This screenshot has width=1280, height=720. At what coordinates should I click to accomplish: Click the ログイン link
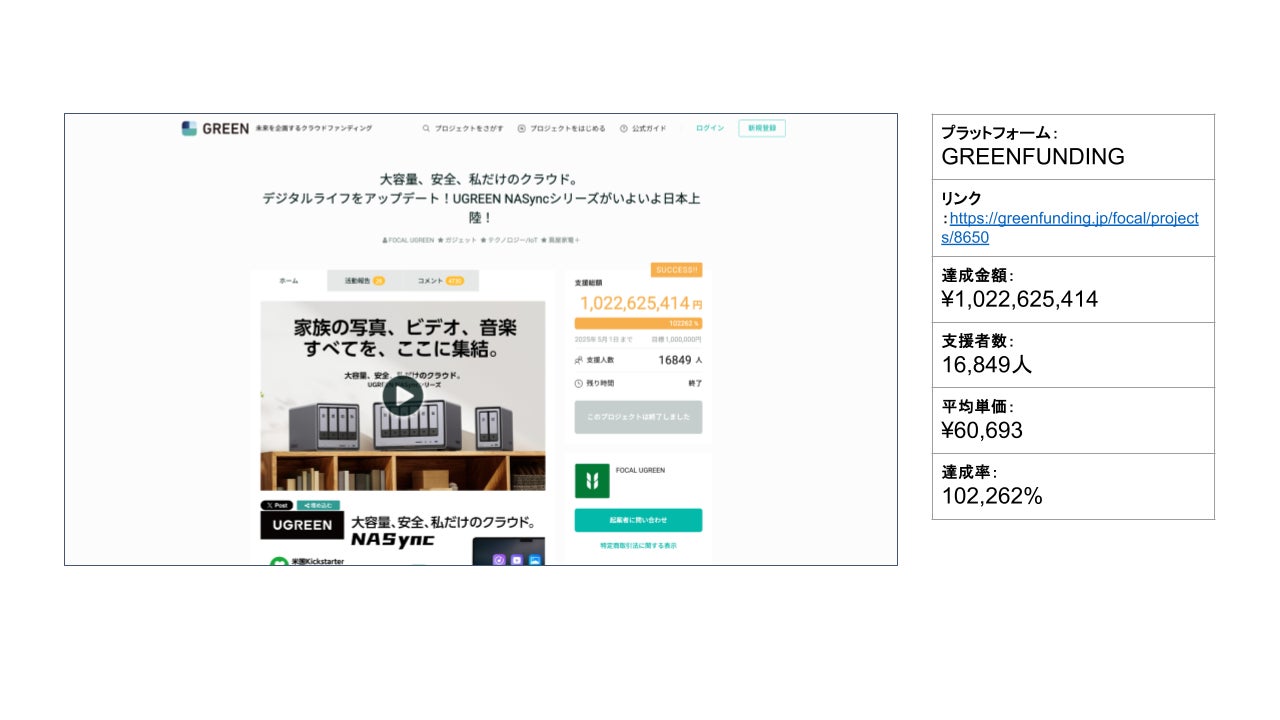(710, 129)
